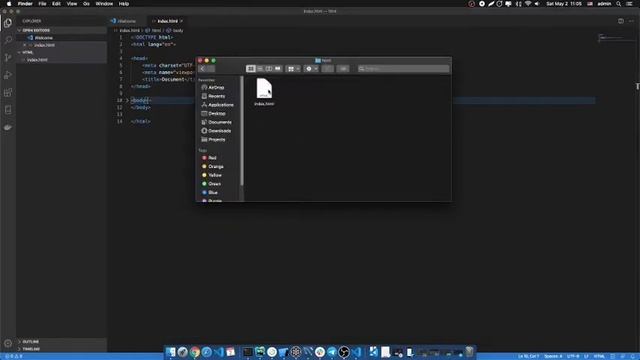Image resolution: width=640 pixels, height=360 pixels.
Task: Open the Trash from the Dock
Action: click(x=469, y=351)
